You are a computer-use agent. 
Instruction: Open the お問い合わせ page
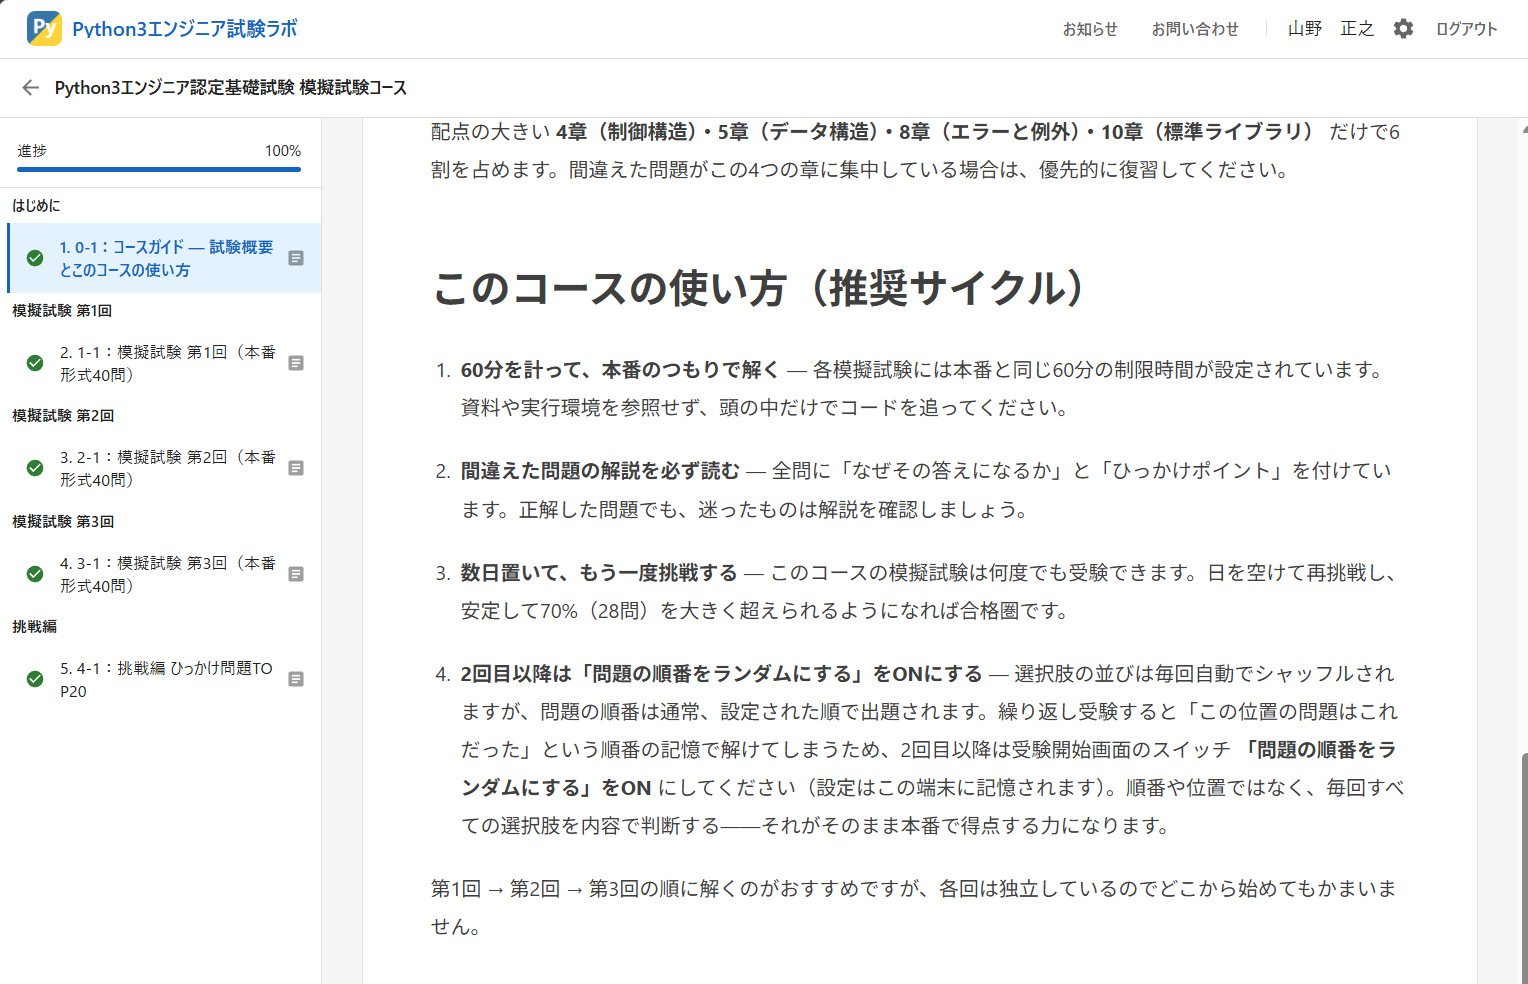click(1195, 29)
